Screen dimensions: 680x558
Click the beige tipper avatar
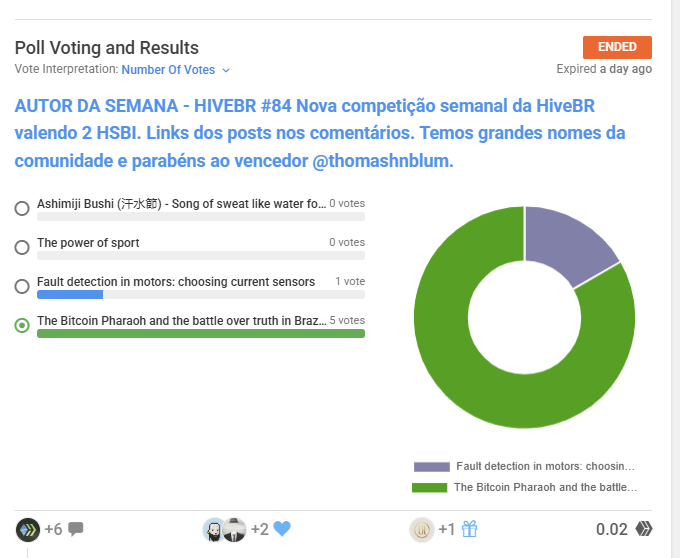422,529
